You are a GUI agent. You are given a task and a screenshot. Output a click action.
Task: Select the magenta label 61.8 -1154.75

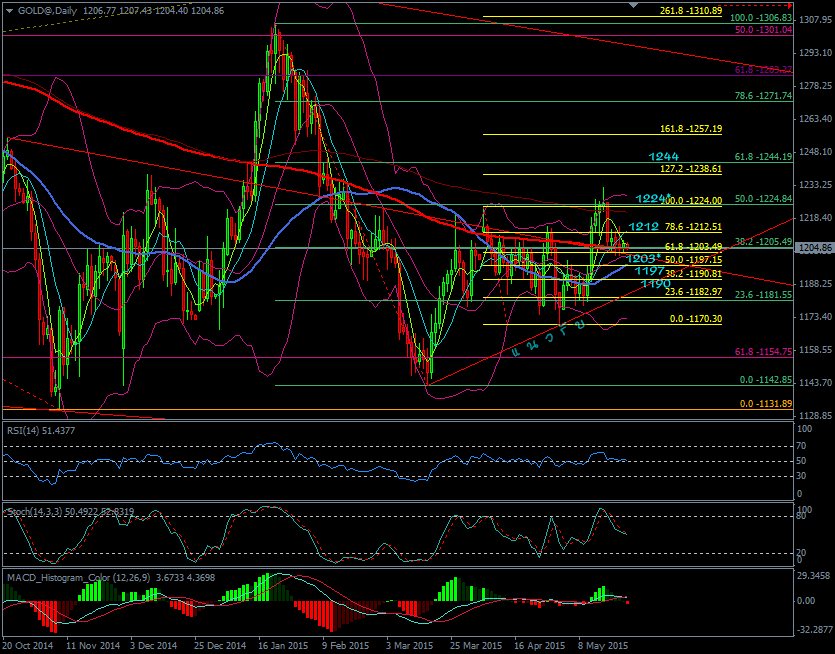pos(764,351)
